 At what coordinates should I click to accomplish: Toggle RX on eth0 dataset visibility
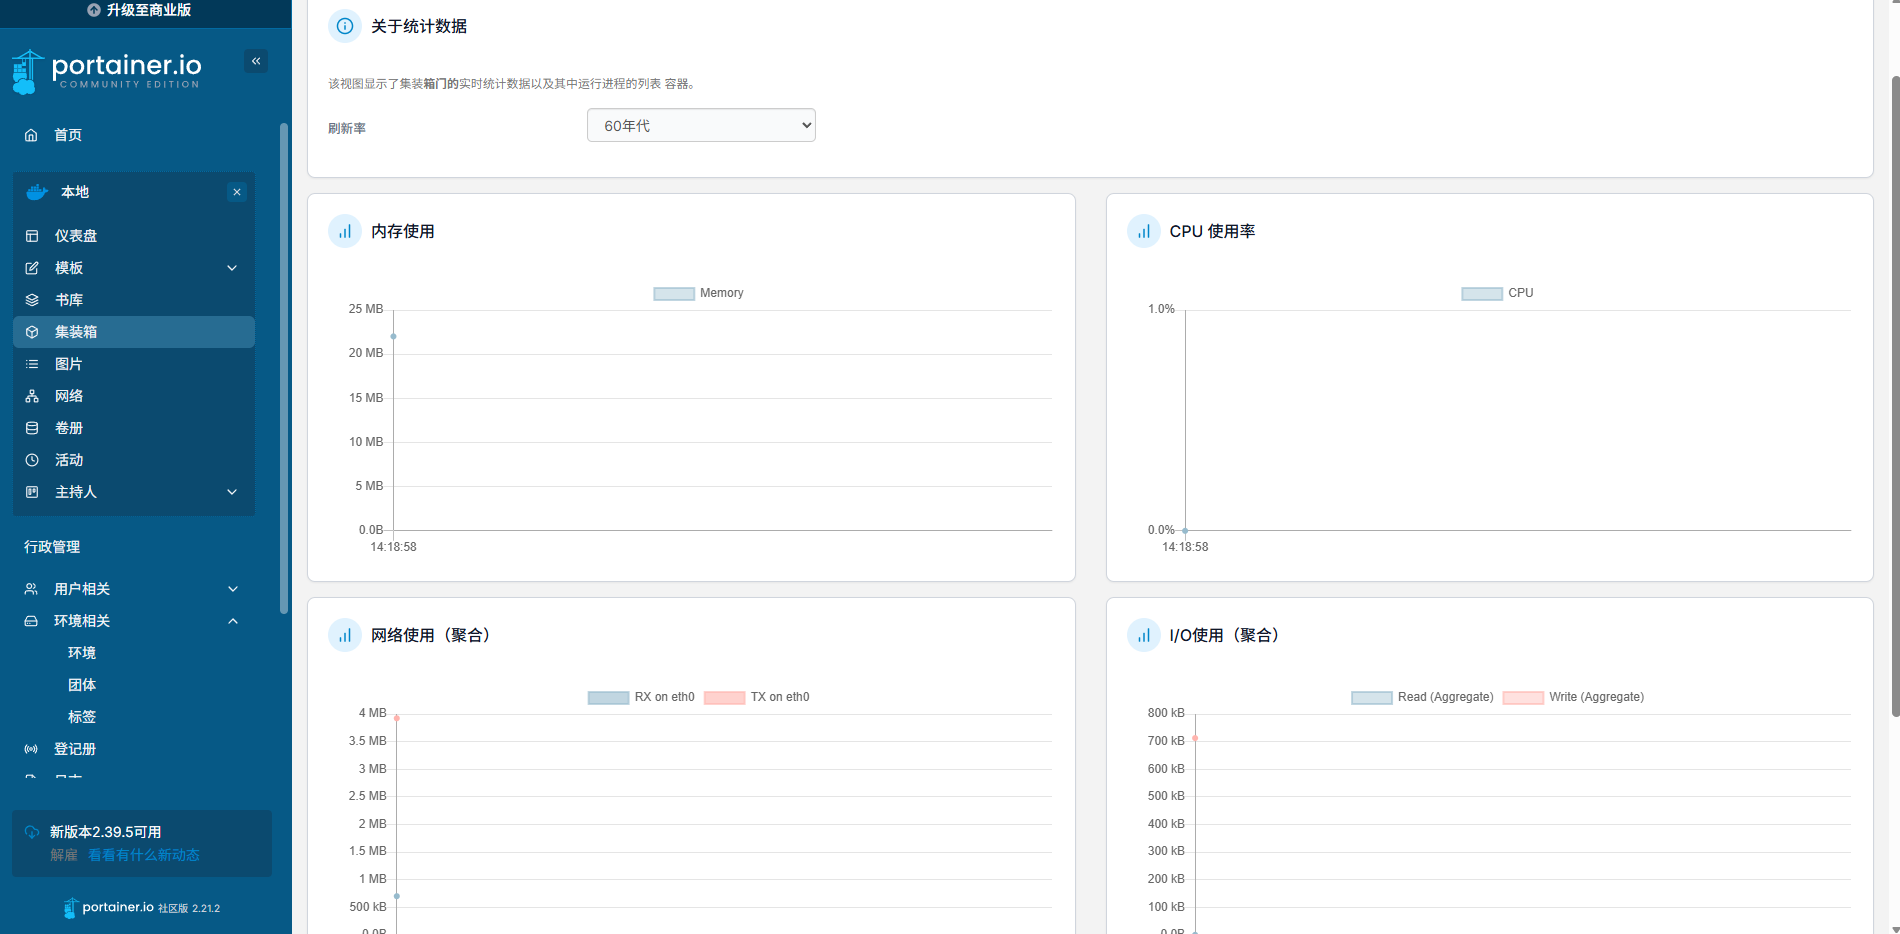tap(641, 697)
